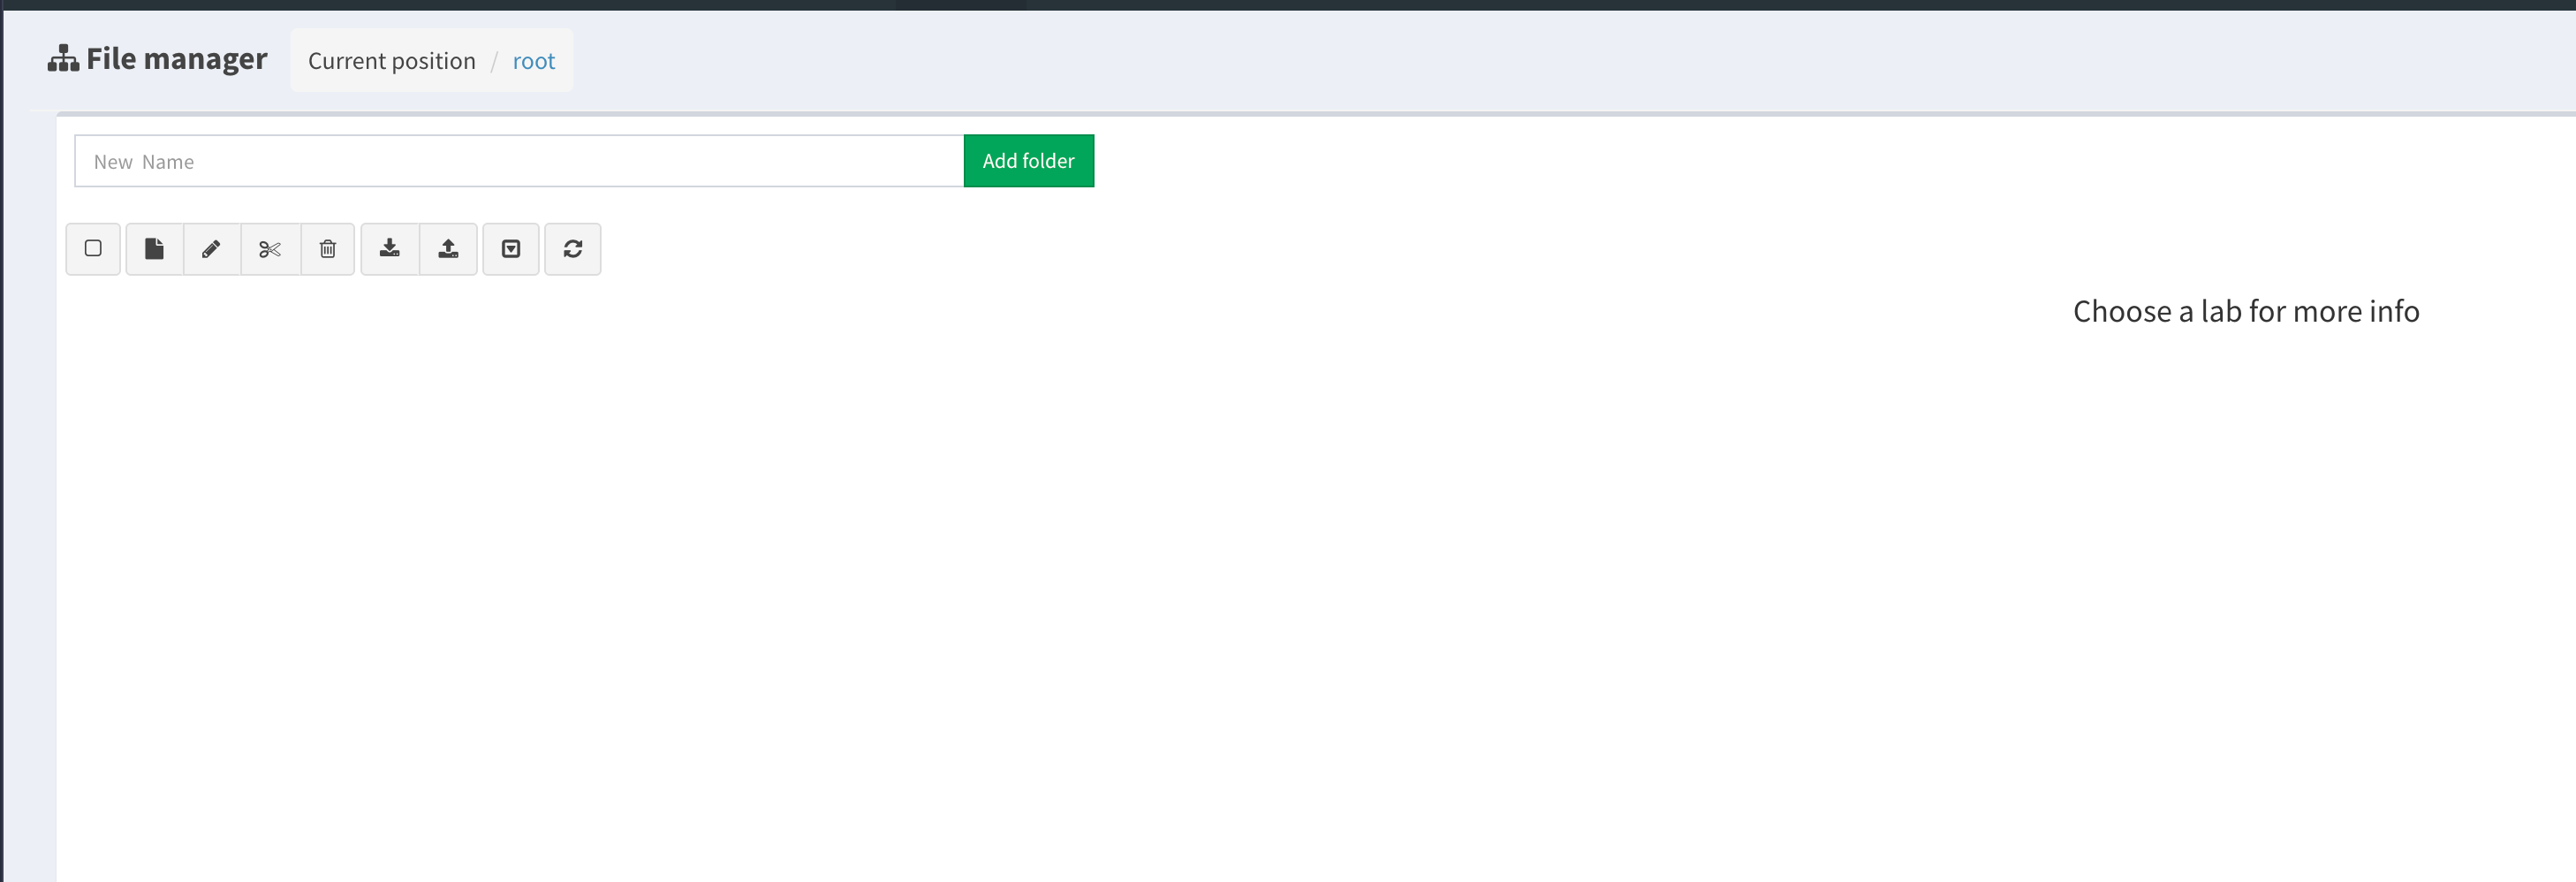Click the new lab file icon

154,249
